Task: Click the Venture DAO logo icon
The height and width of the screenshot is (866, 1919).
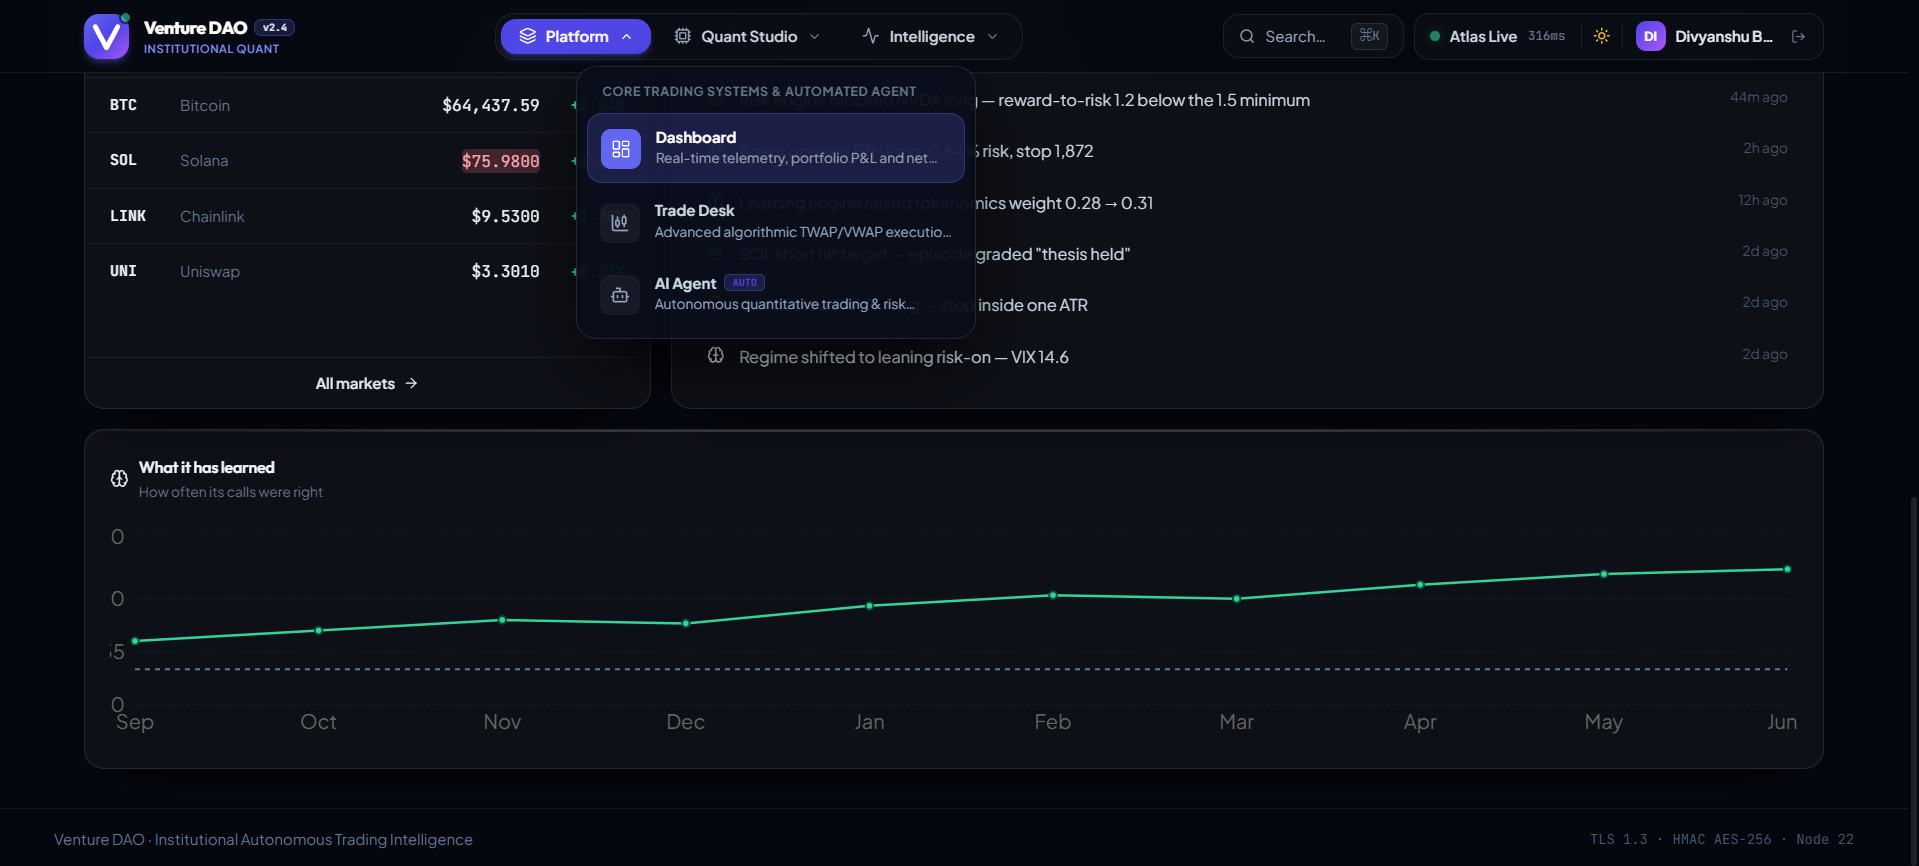Action: click(106, 37)
